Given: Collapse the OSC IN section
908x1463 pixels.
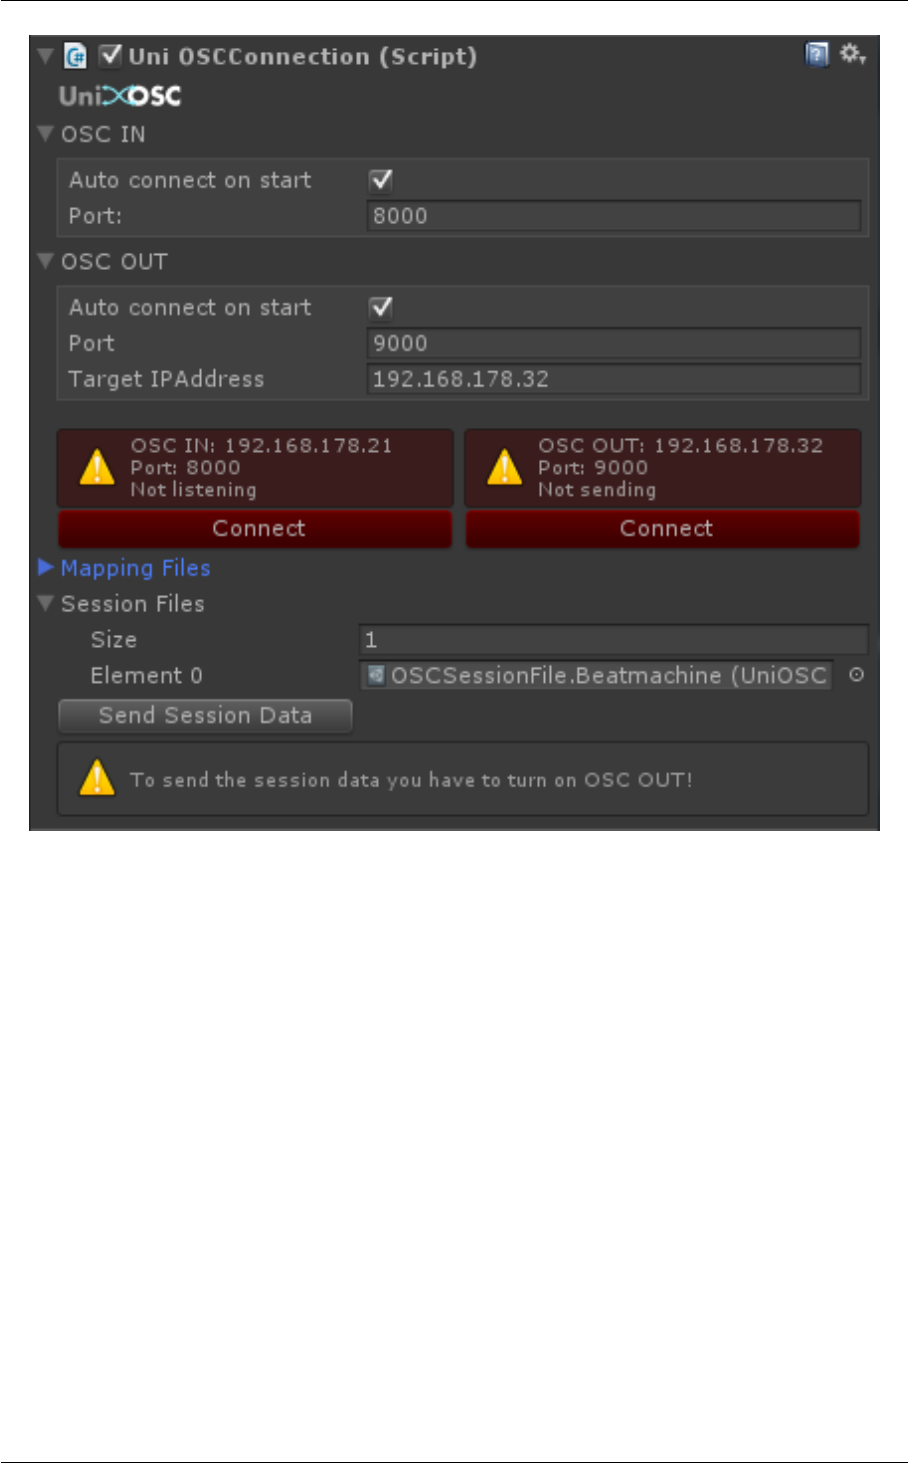Looking at the screenshot, I should click(x=45, y=133).
